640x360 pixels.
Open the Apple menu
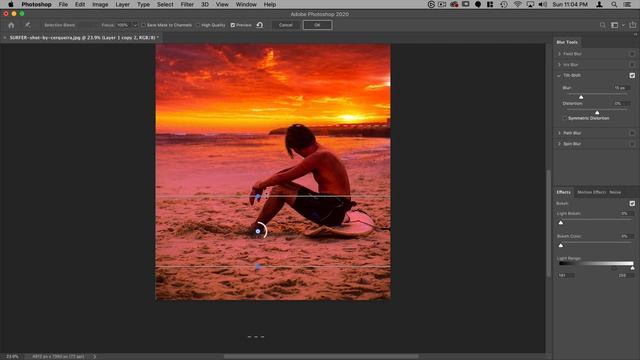(11, 4)
